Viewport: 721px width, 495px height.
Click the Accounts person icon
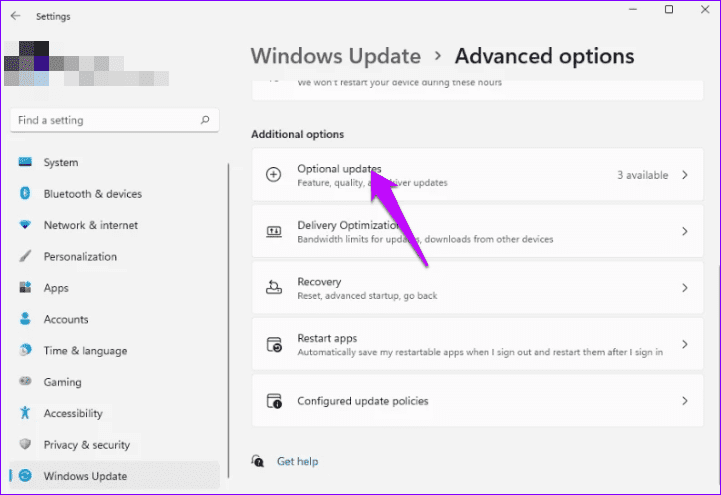(25, 319)
